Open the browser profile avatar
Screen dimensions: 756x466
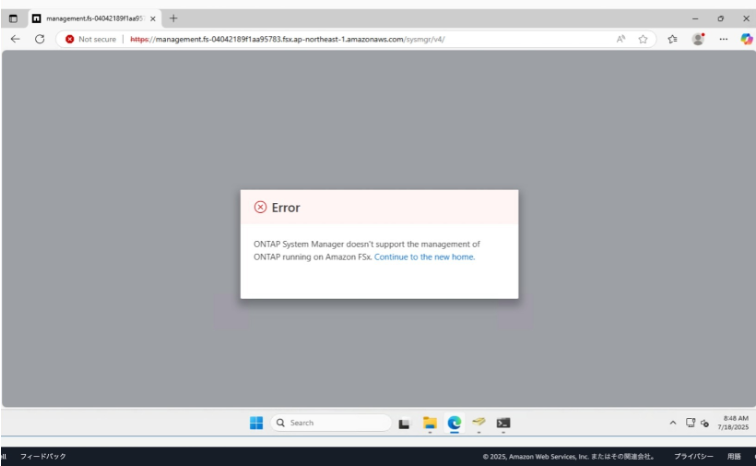pyautogui.click(x=698, y=39)
